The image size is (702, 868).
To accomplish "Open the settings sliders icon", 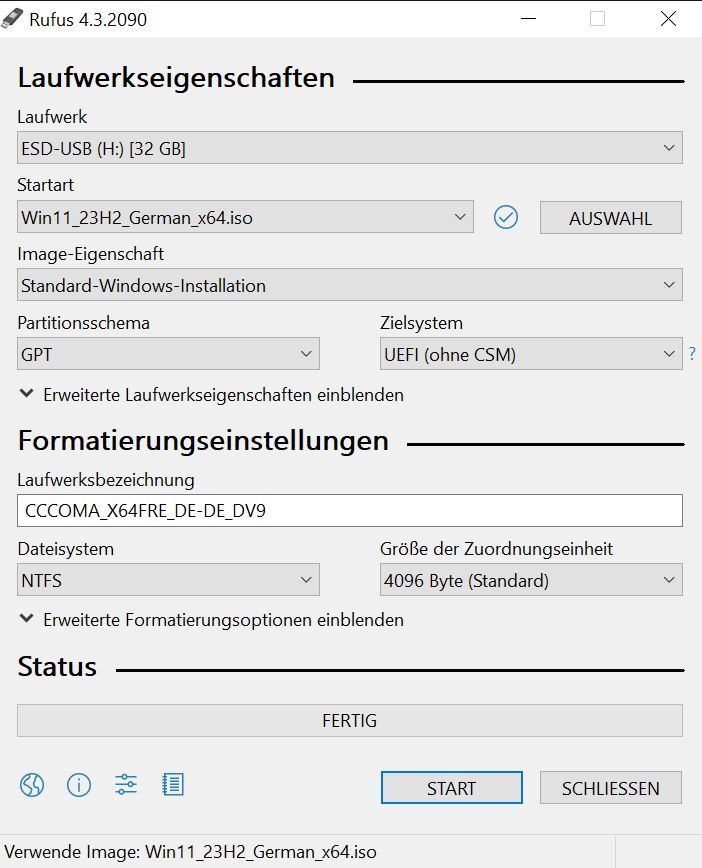I will click(126, 784).
